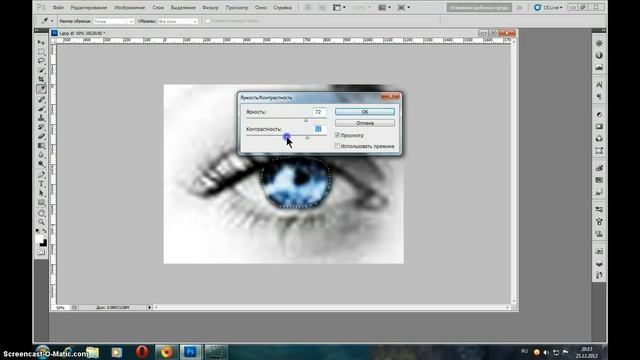This screenshot has width=640, height=360.
Task: Open the Окно menu
Action: pos(260,8)
